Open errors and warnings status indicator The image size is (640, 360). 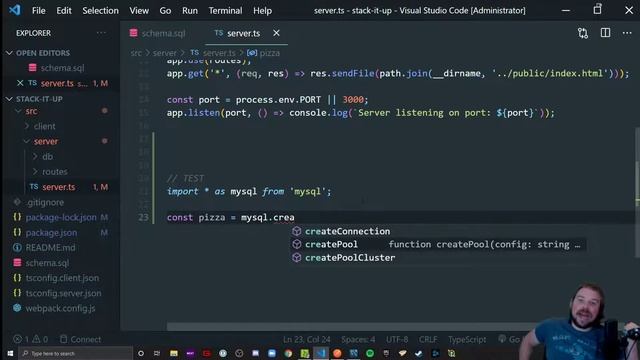(x=31, y=339)
